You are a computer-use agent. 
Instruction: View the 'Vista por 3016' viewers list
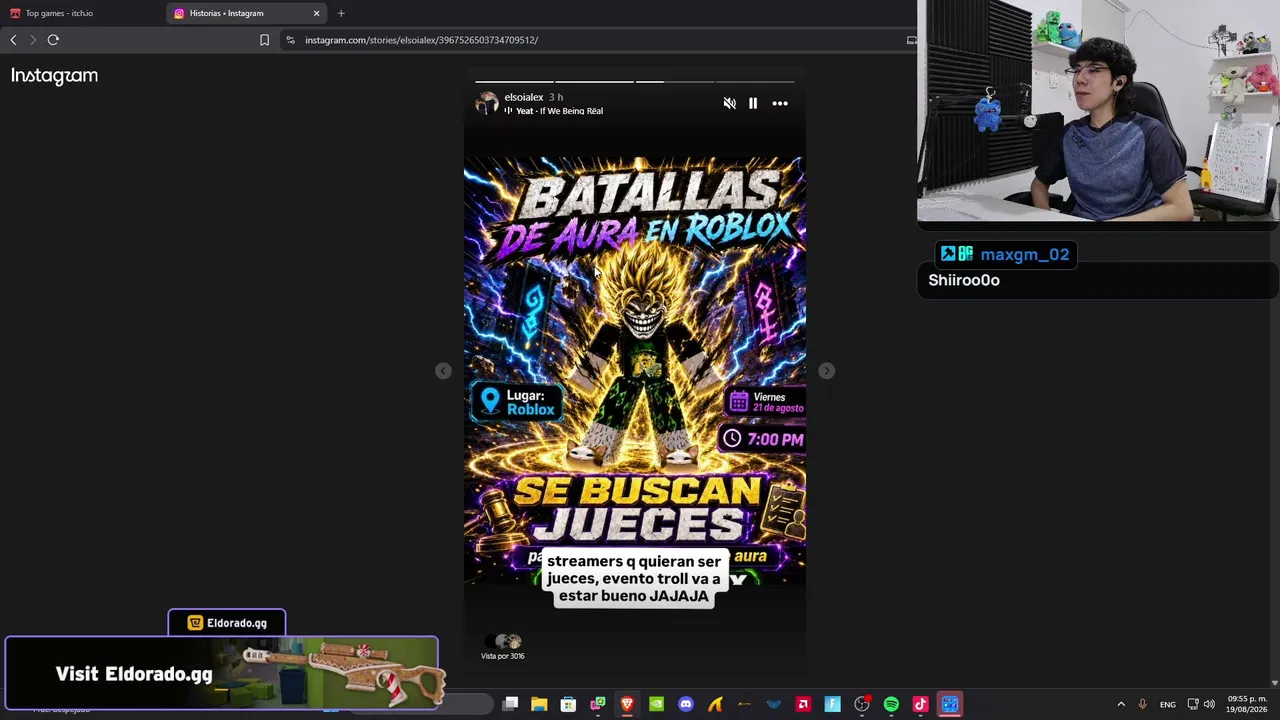[x=503, y=647]
